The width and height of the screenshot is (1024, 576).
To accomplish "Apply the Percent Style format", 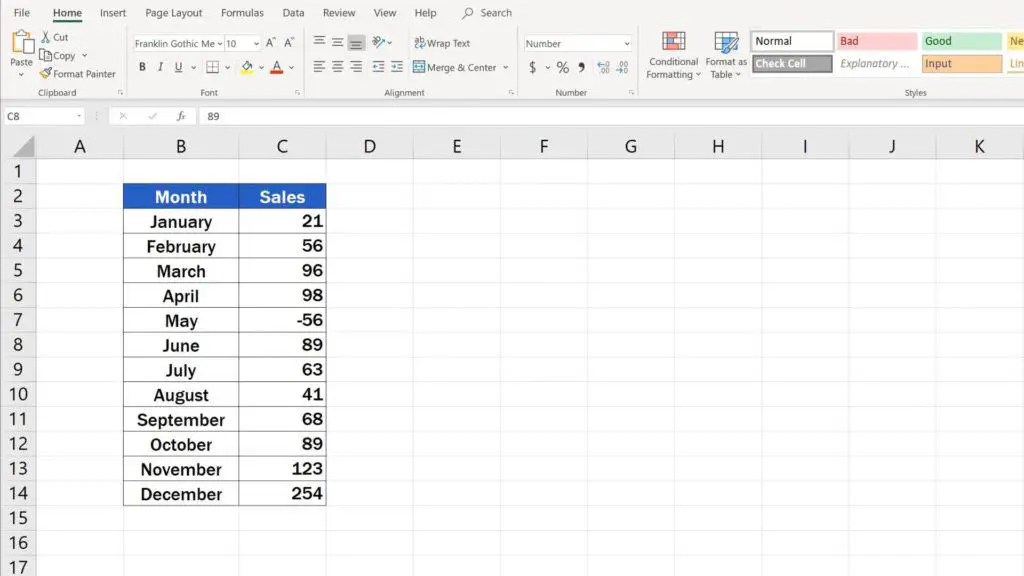I will [561, 67].
